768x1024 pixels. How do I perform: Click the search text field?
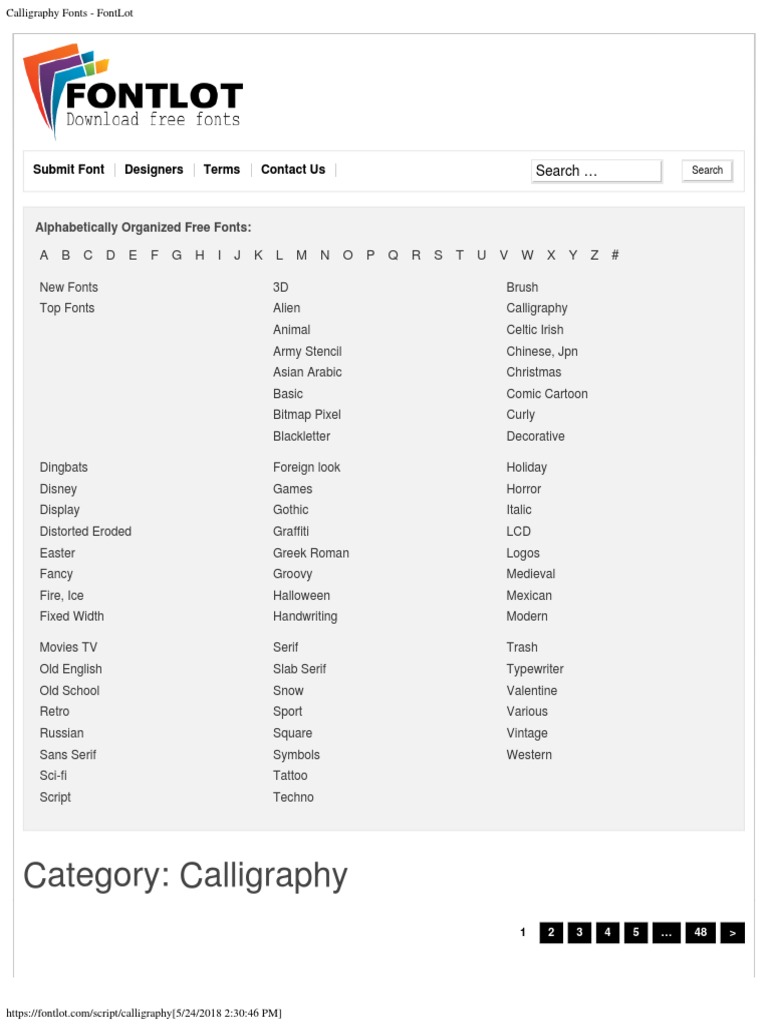596,171
